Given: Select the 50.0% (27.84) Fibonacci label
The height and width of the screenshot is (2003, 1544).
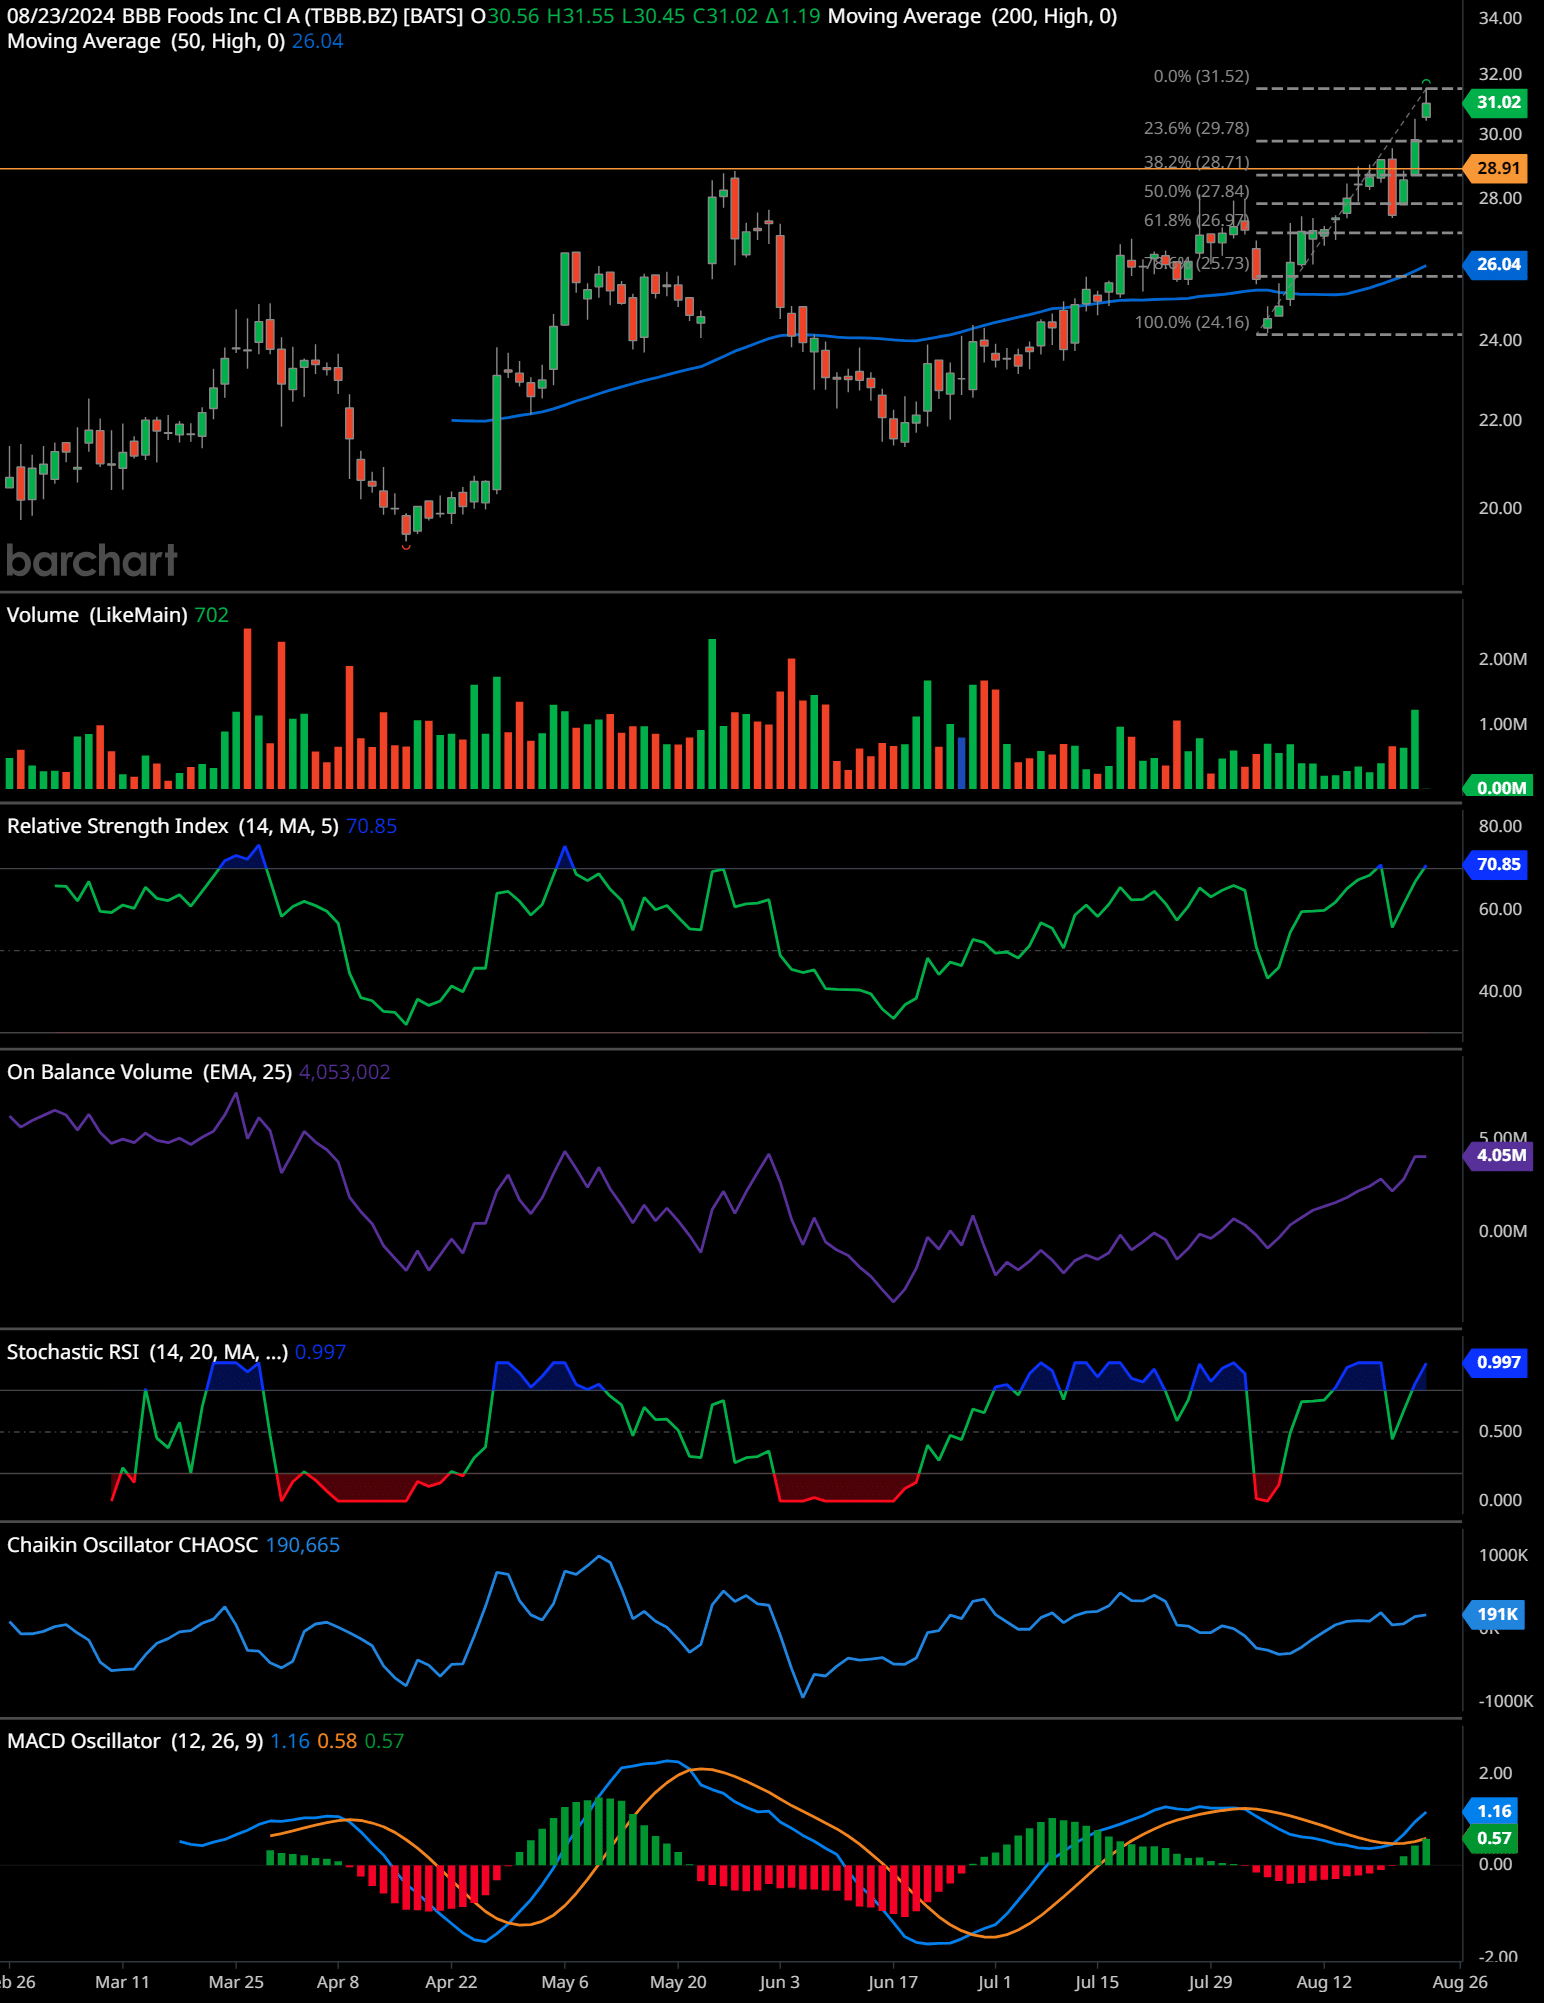Looking at the screenshot, I should (x=1196, y=191).
